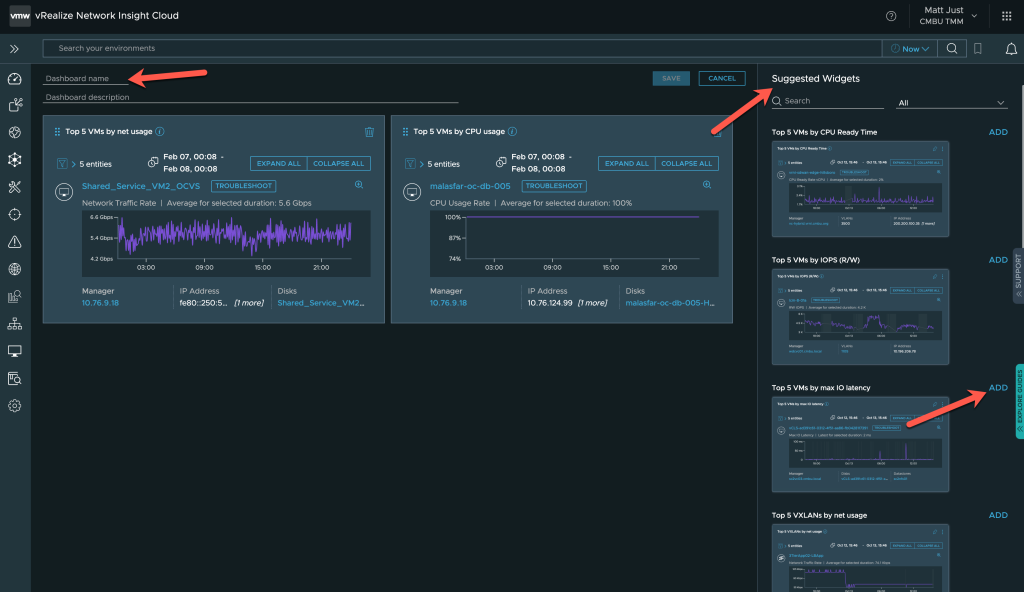Search in Suggested Widgets field
Viewport: 1024px width, 592px height.
(x=827, y=101)
